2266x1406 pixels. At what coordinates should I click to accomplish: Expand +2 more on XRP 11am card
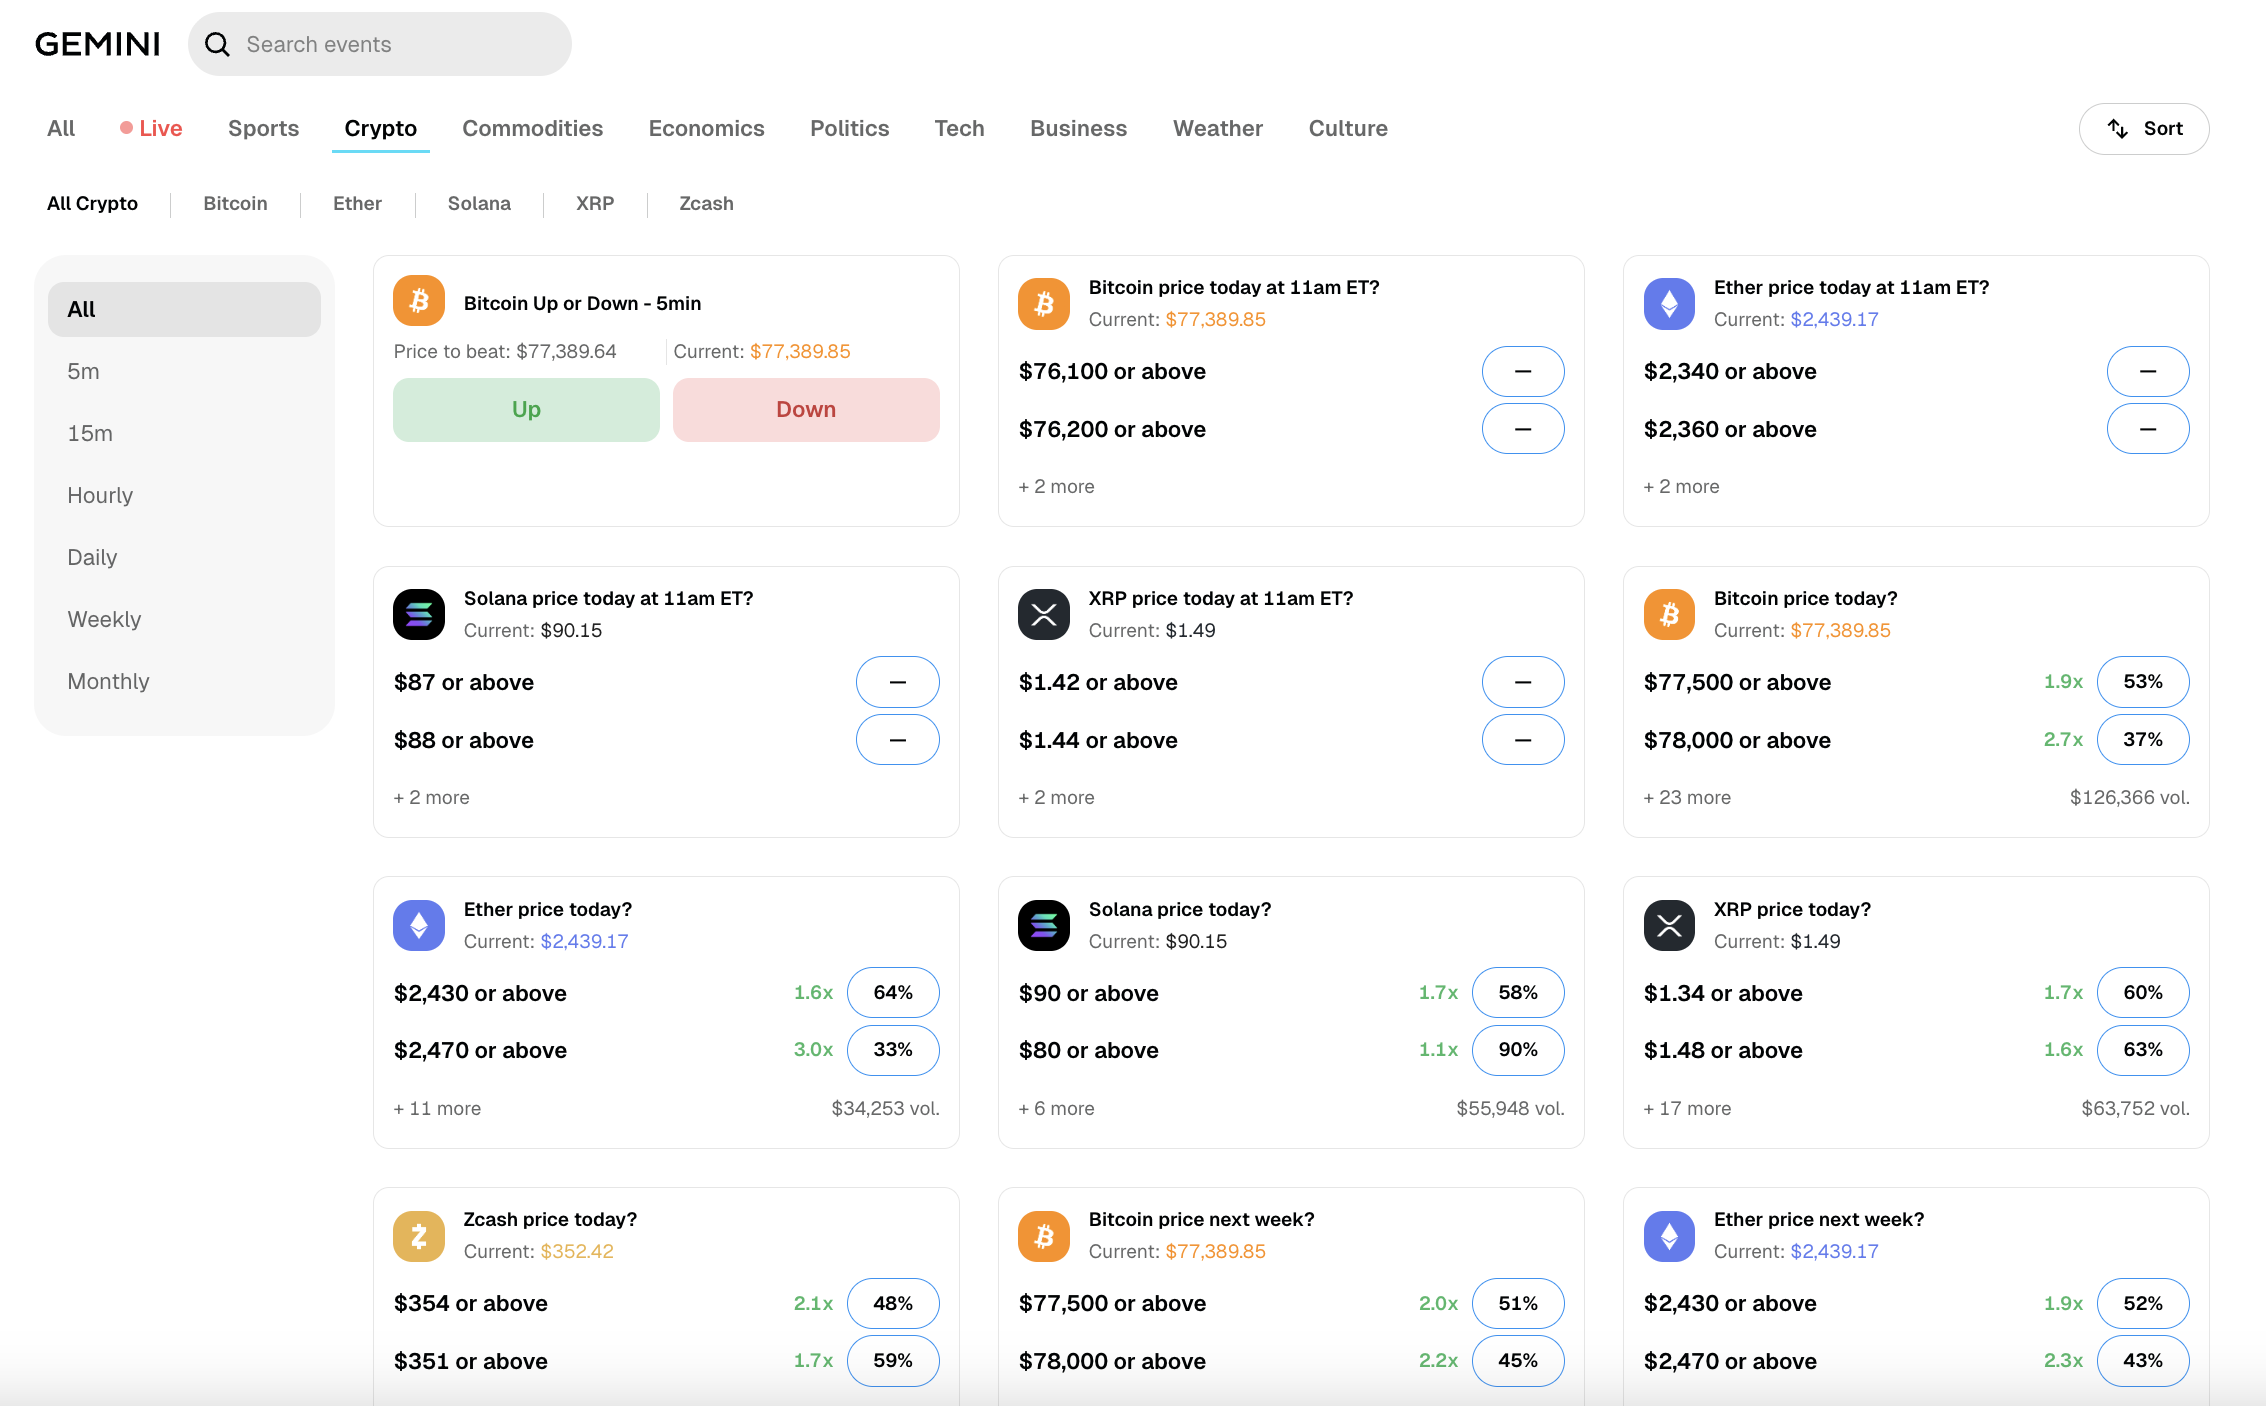click(x=1056, y=797)
